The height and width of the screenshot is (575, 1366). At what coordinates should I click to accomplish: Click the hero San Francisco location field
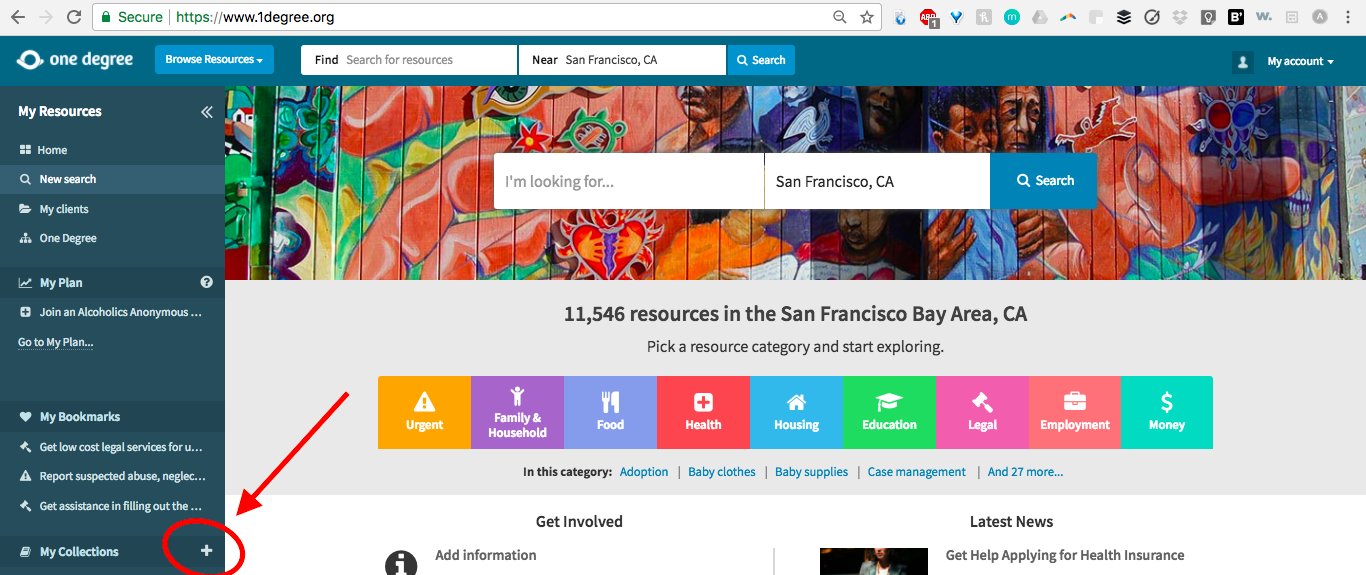[x=877, y=181]
